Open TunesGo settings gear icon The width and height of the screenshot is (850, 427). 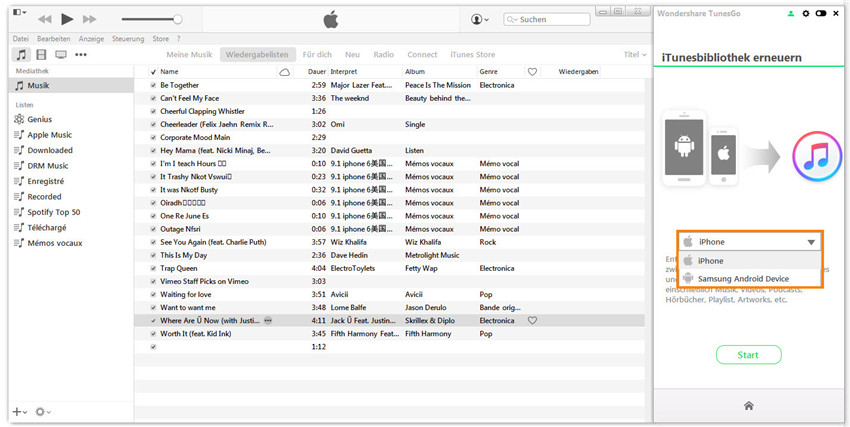[x=806, y=14]
